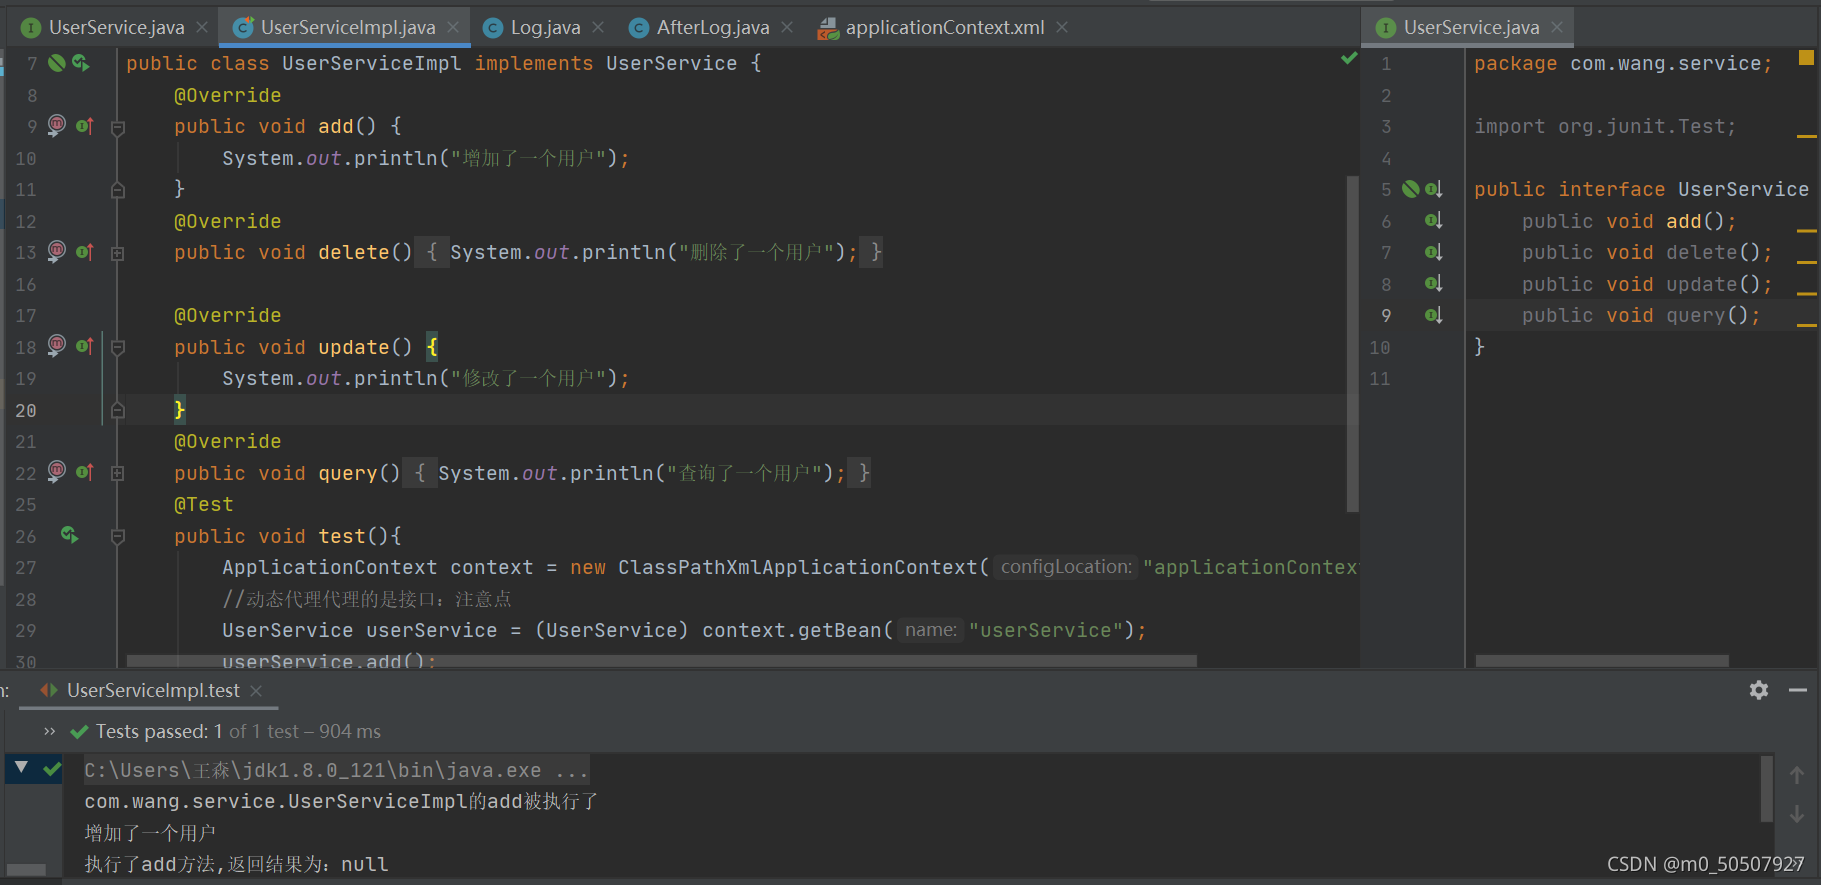Click implements-method icon beside delete() on line 13
The image size is (1821, 885).
click(x=85, y=252)
